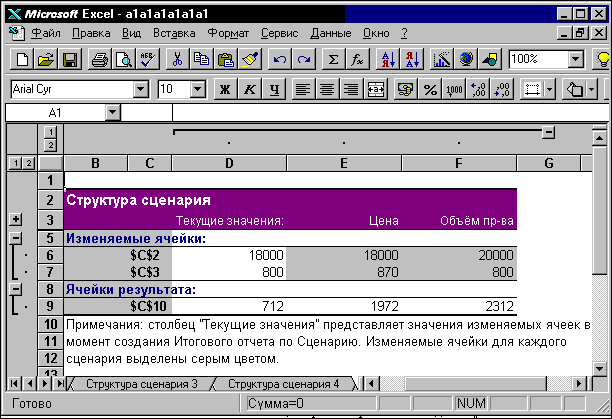Open Print Preview from the toolbar

tap(124, 59)
